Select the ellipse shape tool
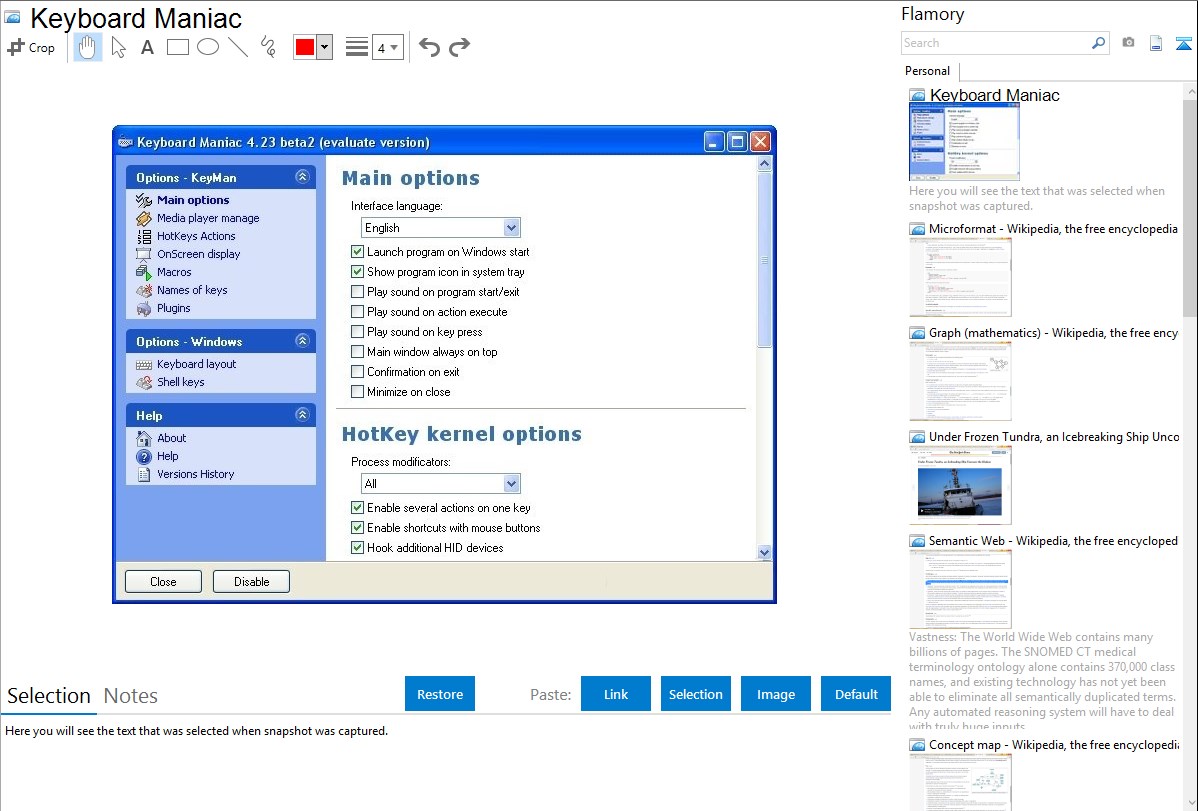The image size is (1198, 811). point(208,47)
